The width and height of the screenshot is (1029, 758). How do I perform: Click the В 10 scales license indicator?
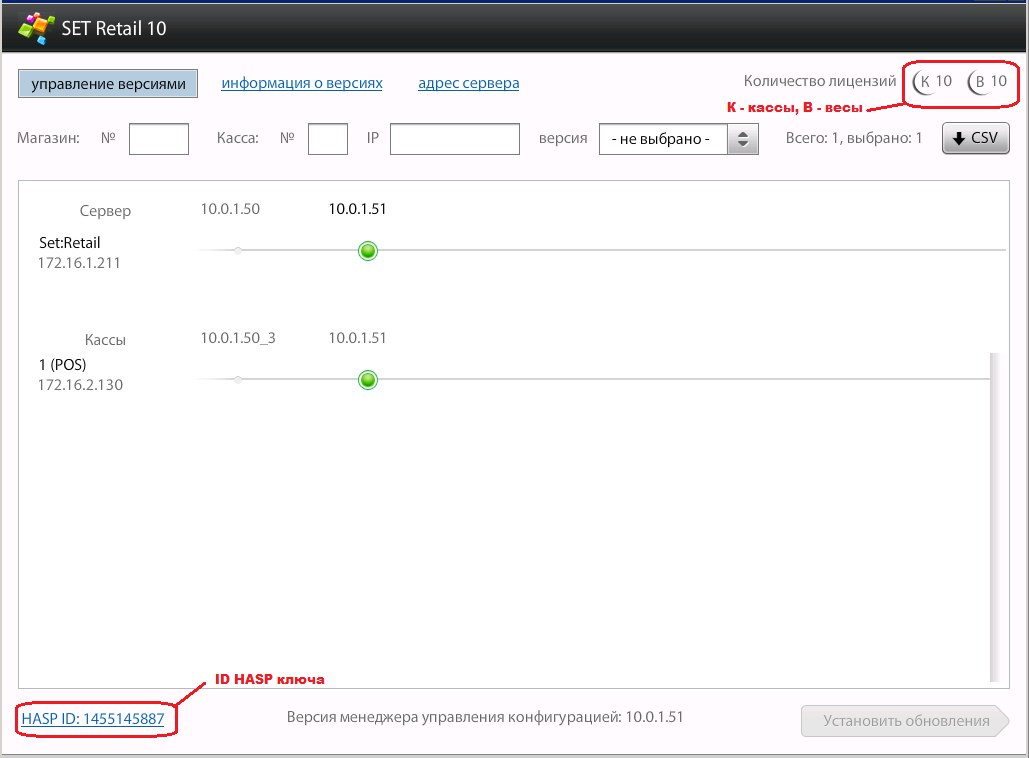point(988,82)
